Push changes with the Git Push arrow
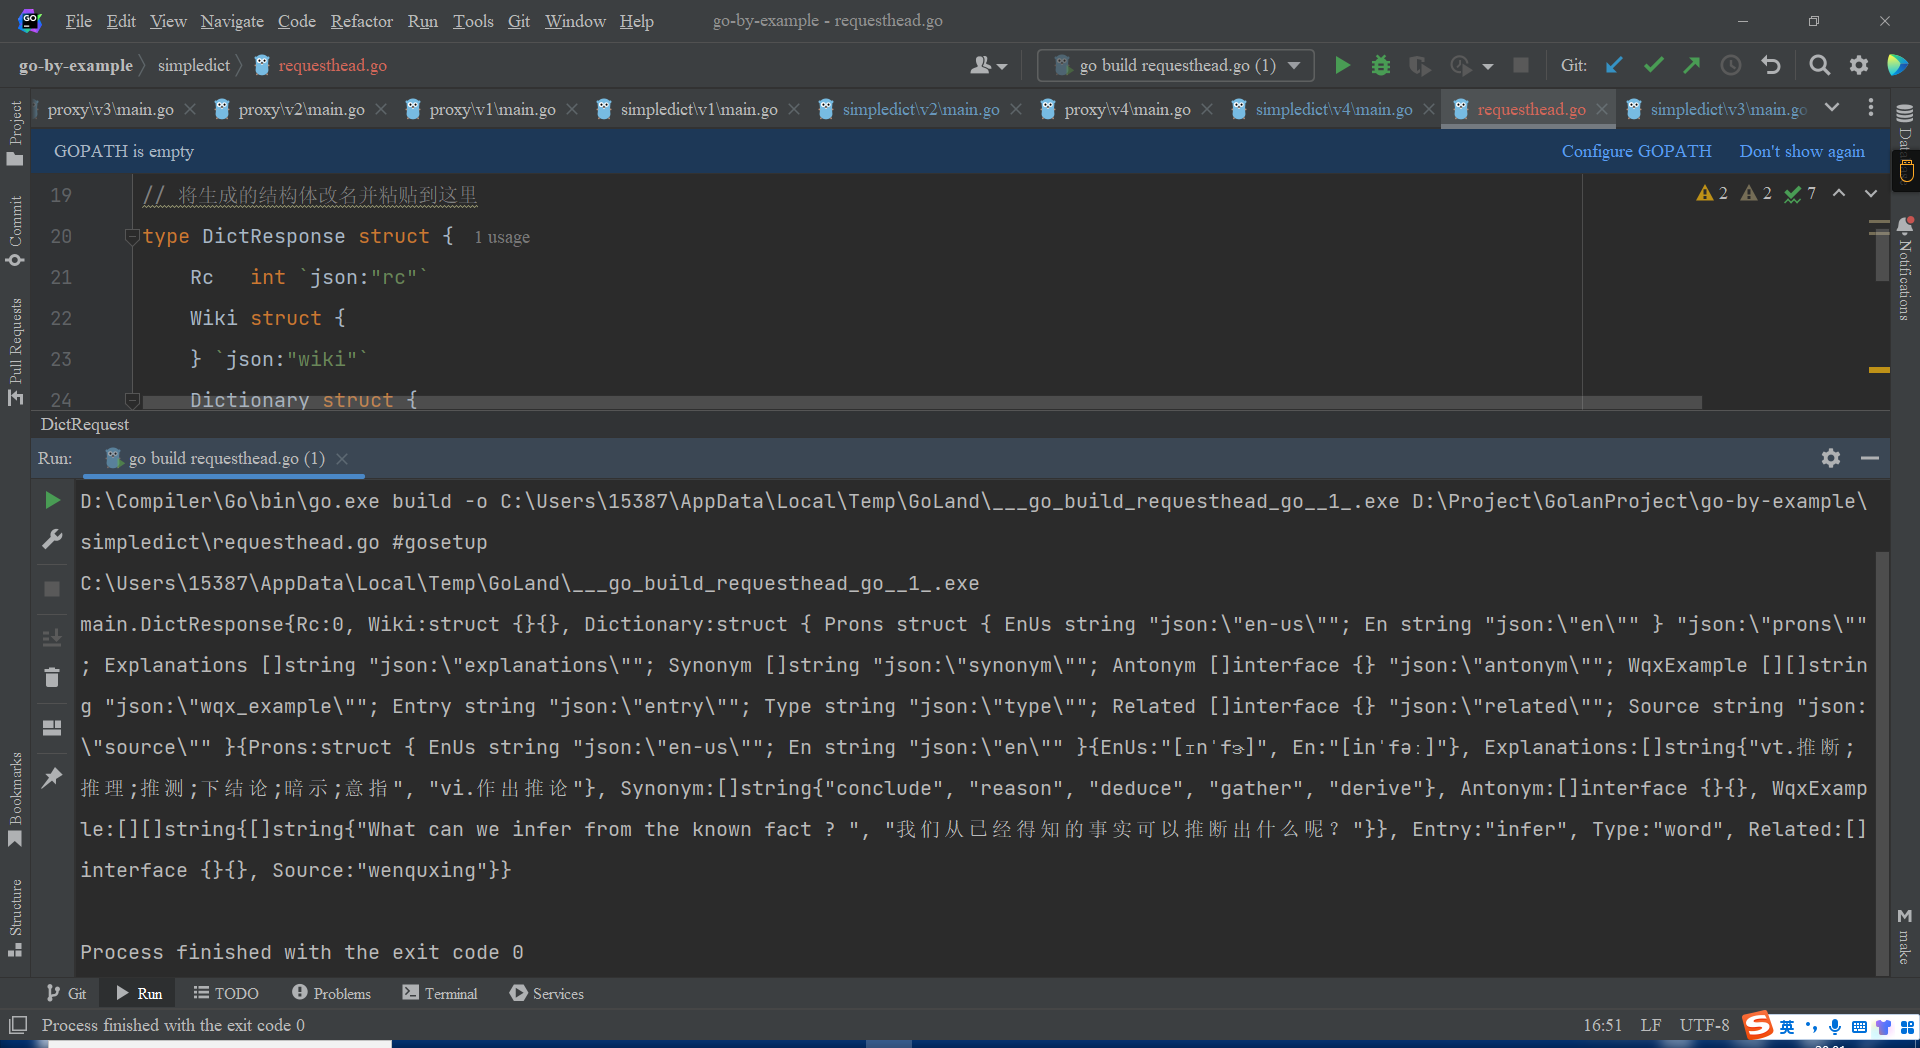This screenshot has width=1920, height=1048. click(1692, 66)
